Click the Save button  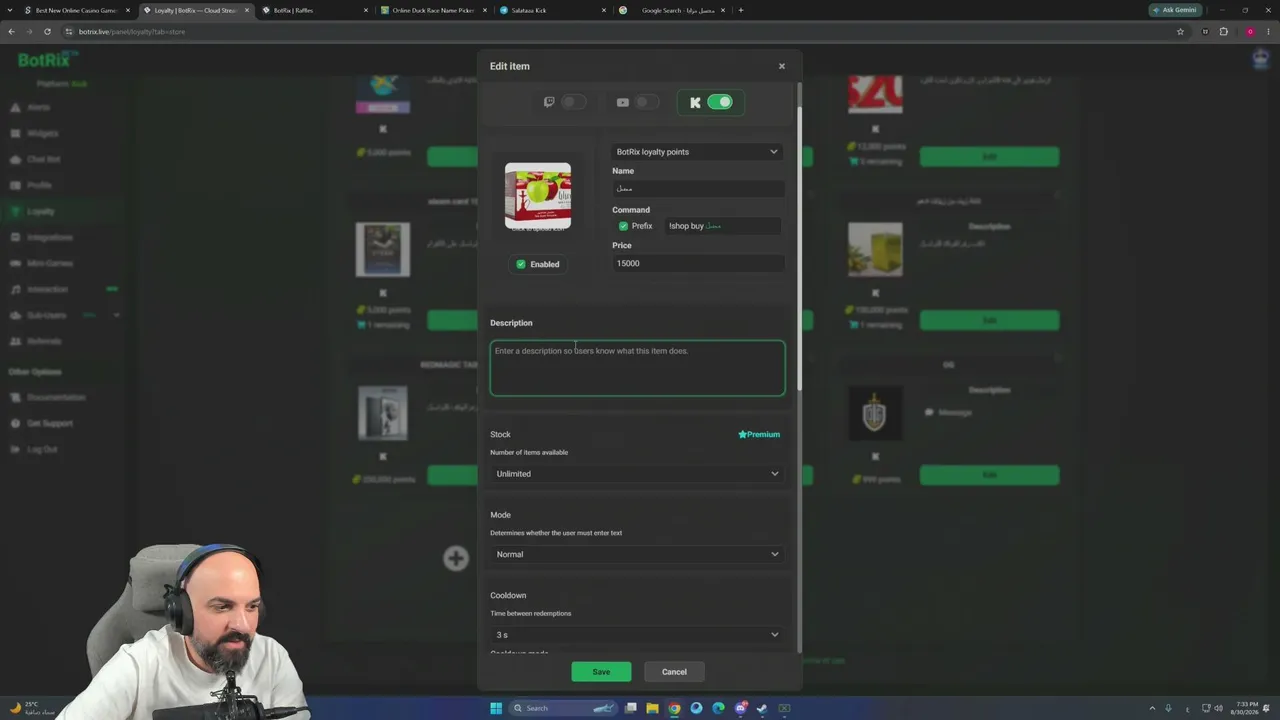601,672
